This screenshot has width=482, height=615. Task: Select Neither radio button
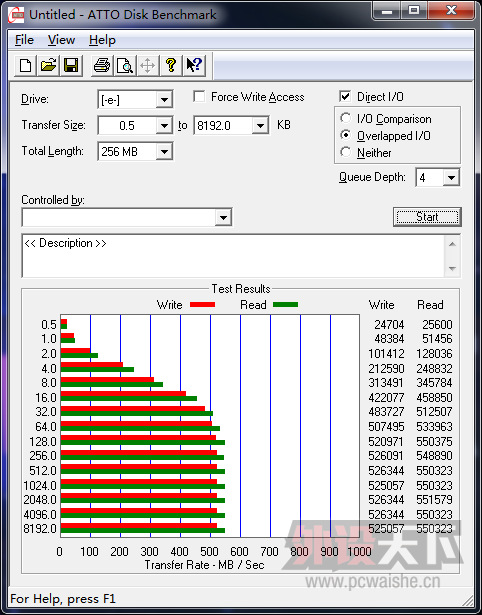tap(346, 152)
